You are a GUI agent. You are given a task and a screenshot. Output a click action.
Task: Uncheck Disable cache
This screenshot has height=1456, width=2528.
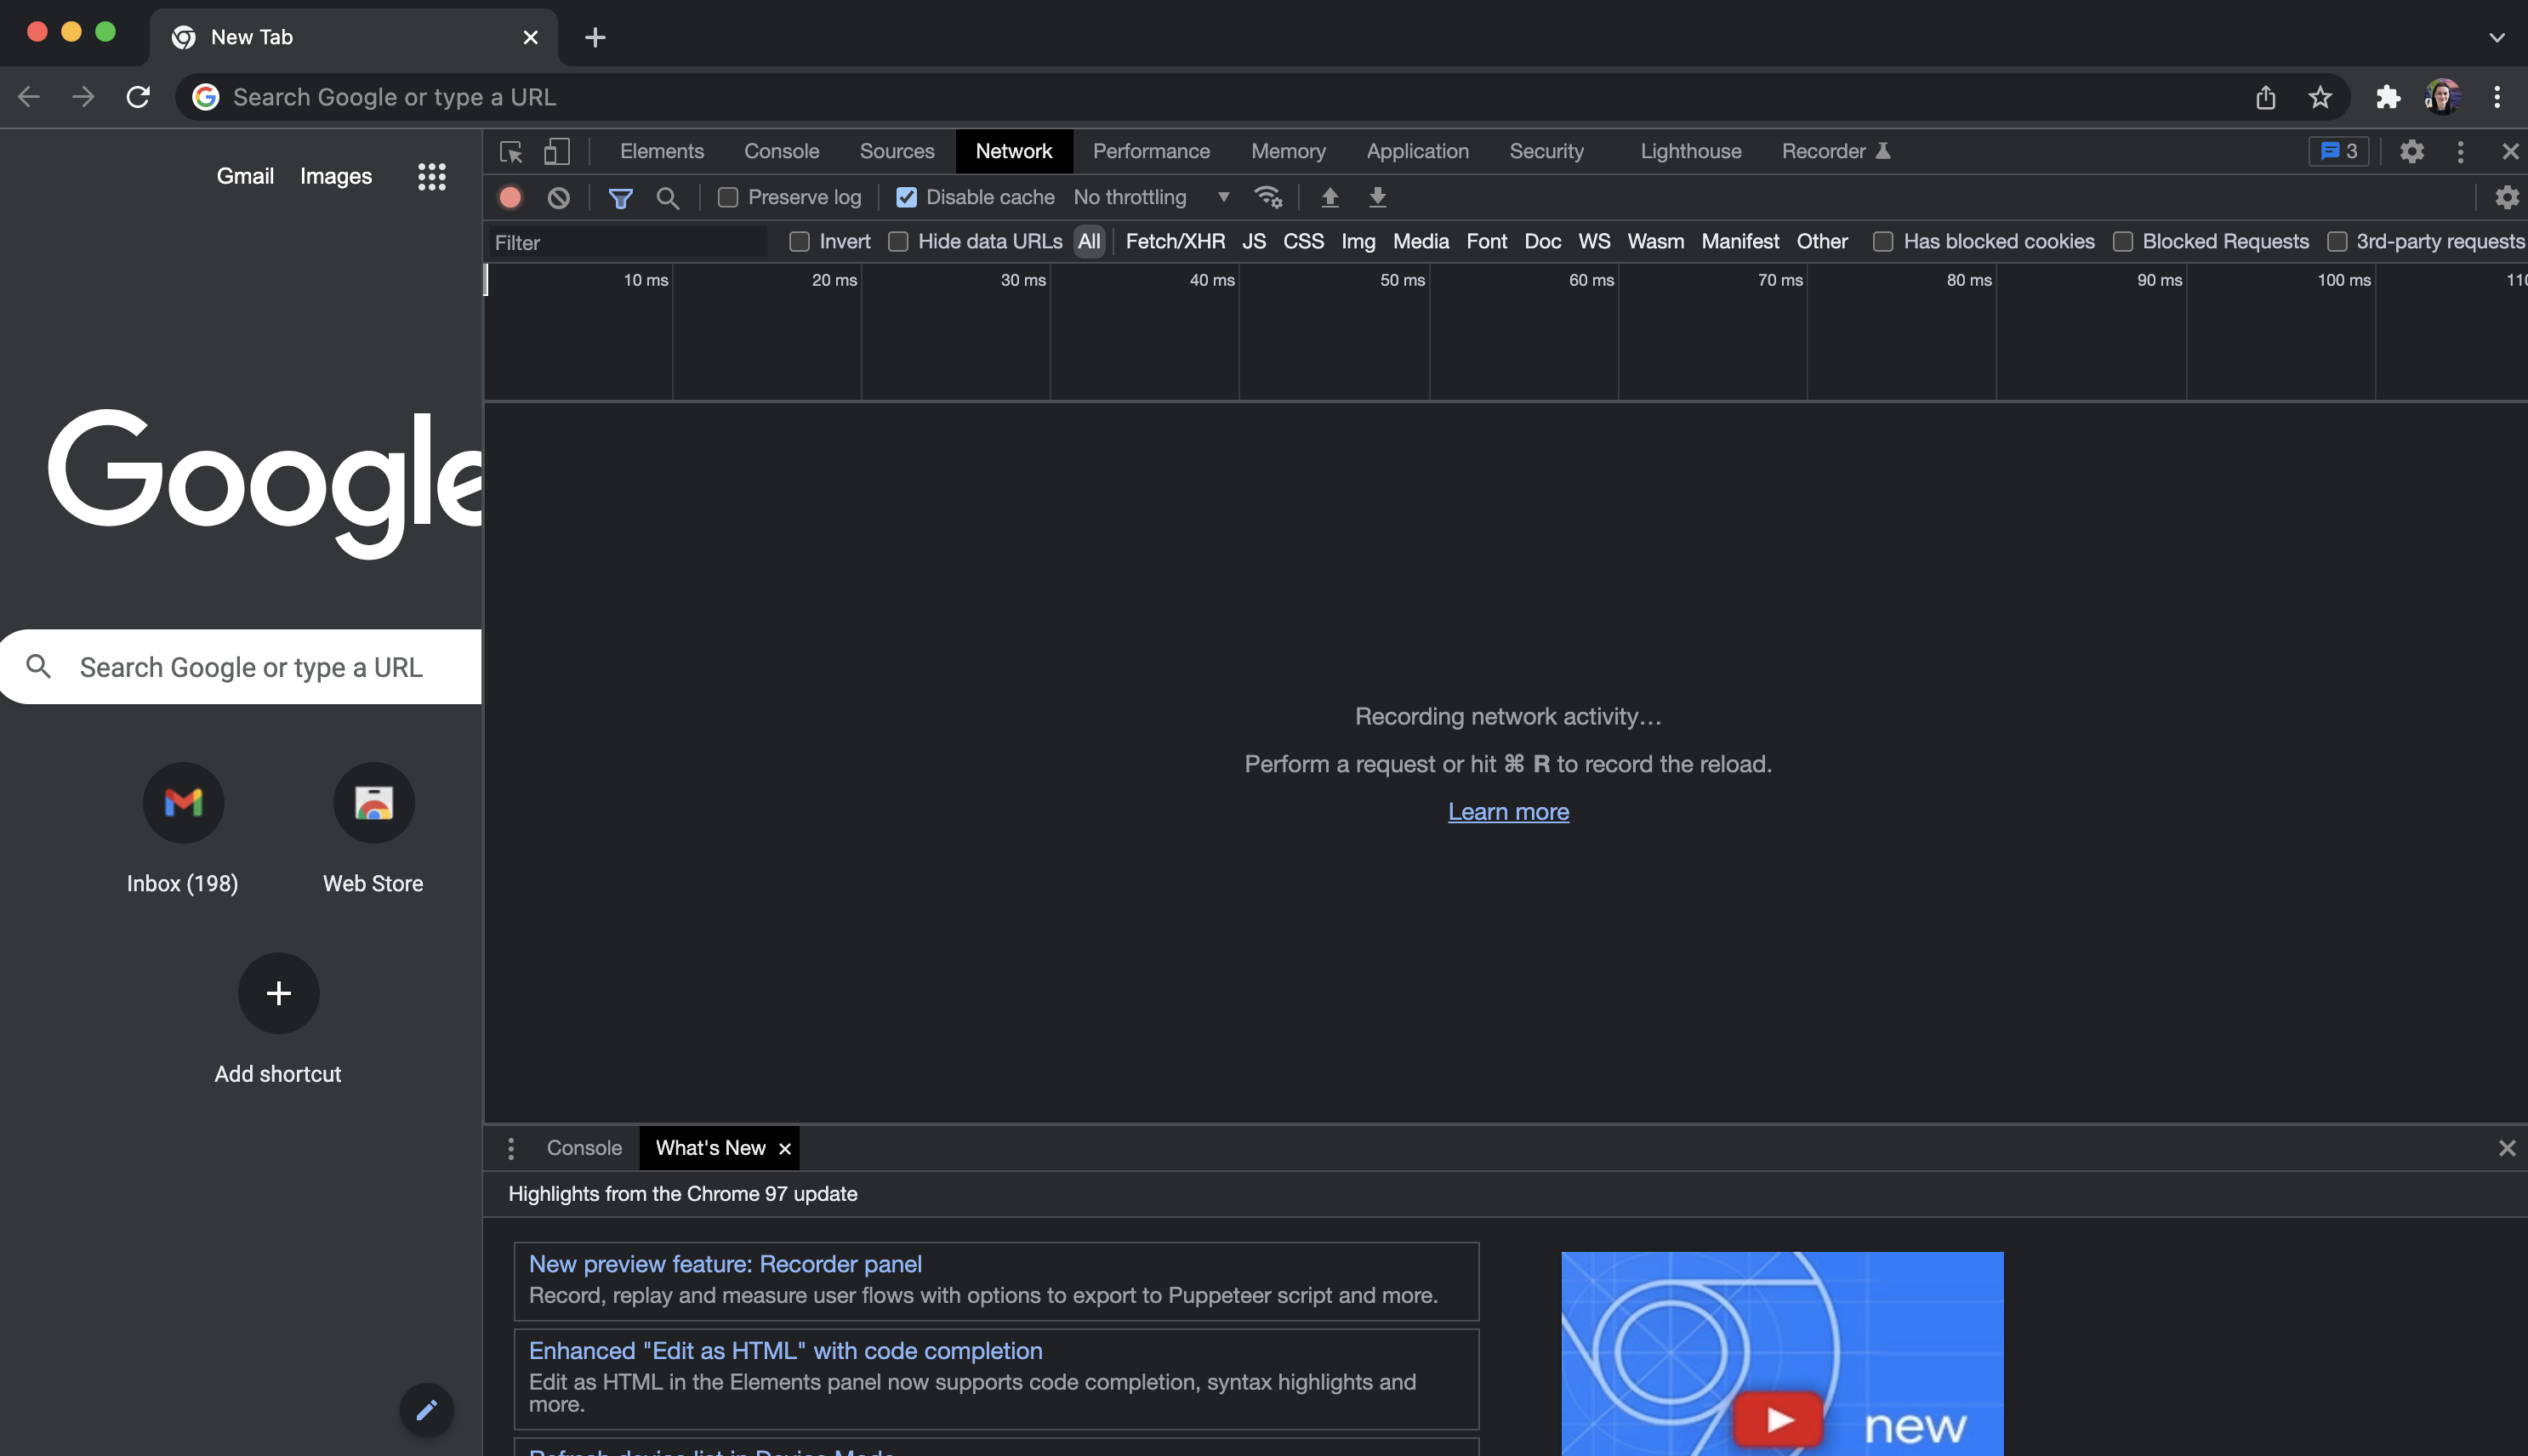(906, 198)
